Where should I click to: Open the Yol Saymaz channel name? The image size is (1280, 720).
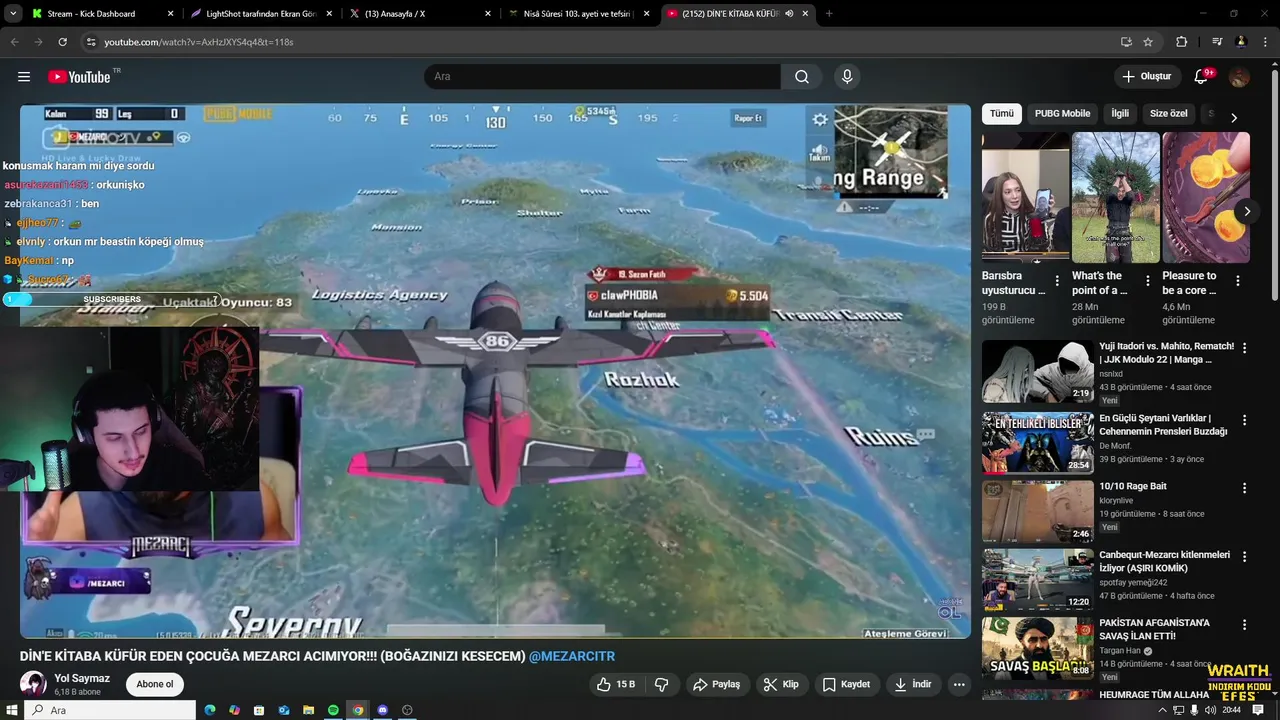pyautogui.click(x=82, y=679)
